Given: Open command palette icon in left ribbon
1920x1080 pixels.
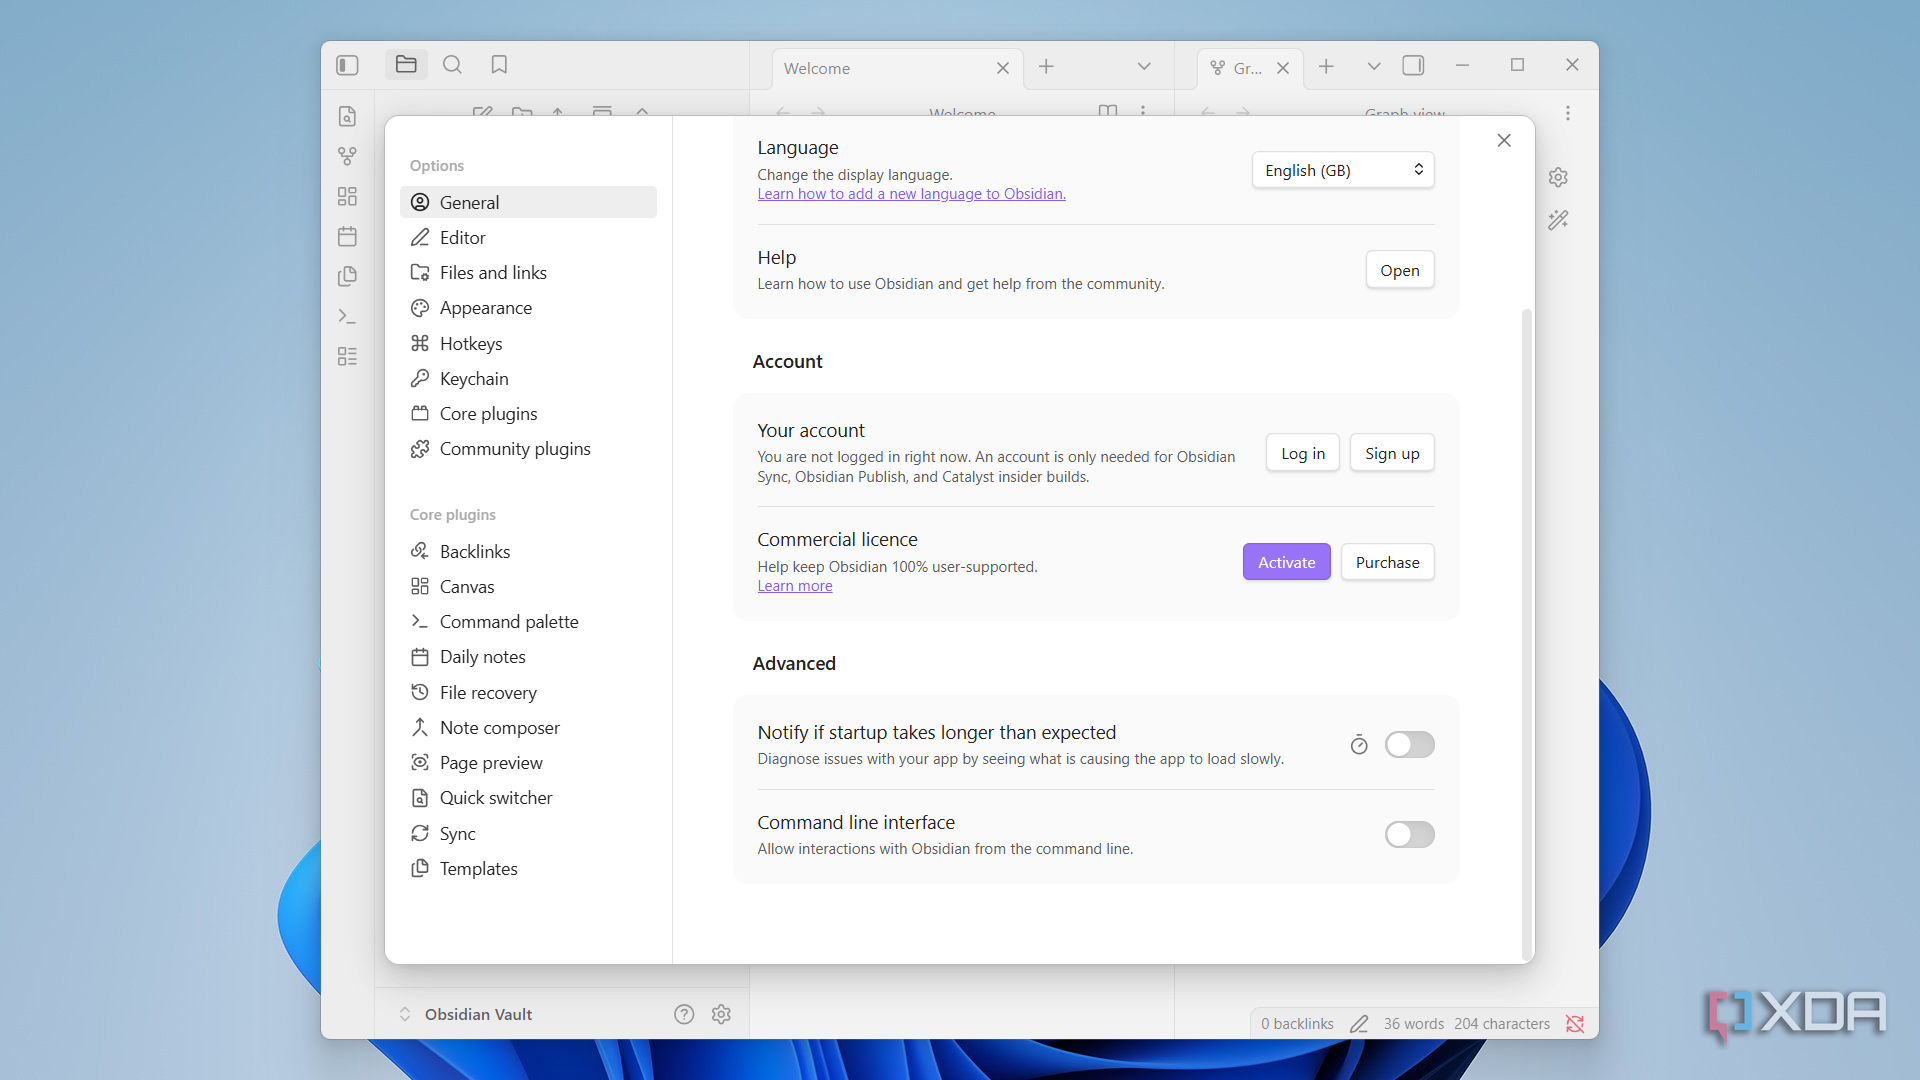Looking at the screenshot, I should point(347,317).
